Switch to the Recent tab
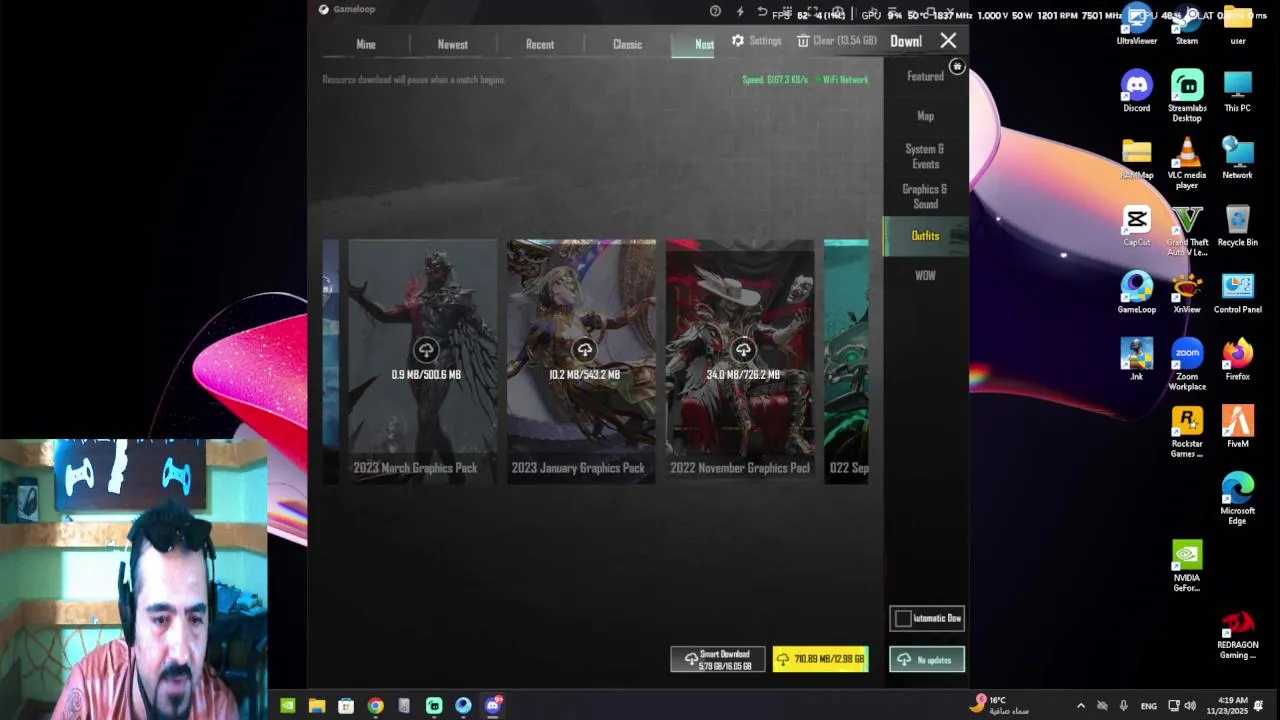Viewport: 1280px width, 720px height. point(540,44)
